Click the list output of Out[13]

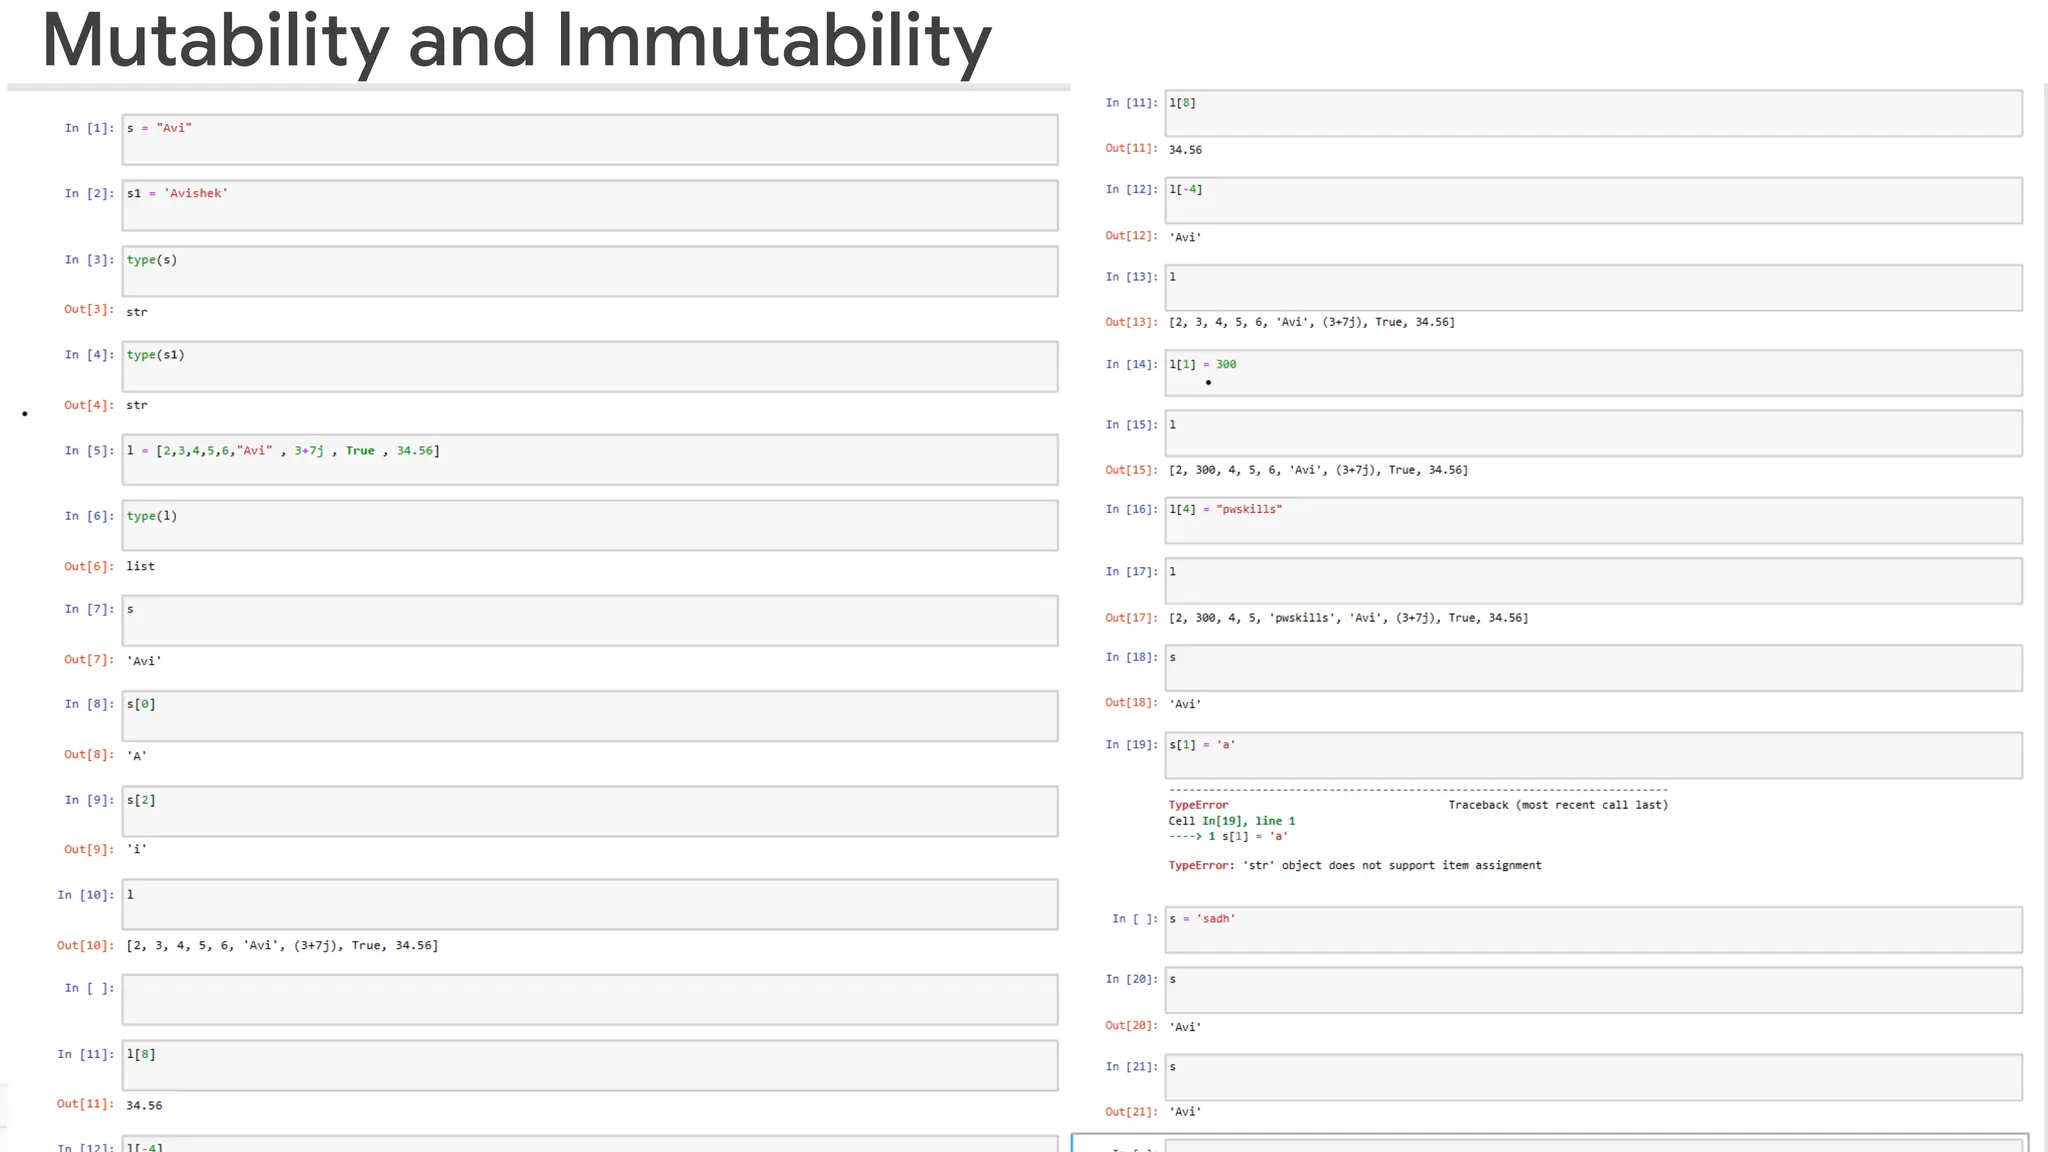[1312, 322]
